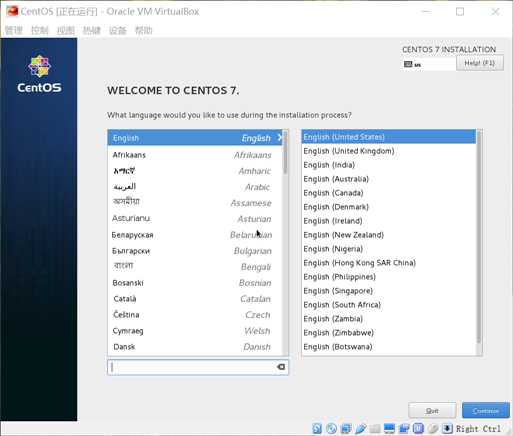513x436 pixels.
Task: Select English (Australia) locale
Action: tap(389, 179)
